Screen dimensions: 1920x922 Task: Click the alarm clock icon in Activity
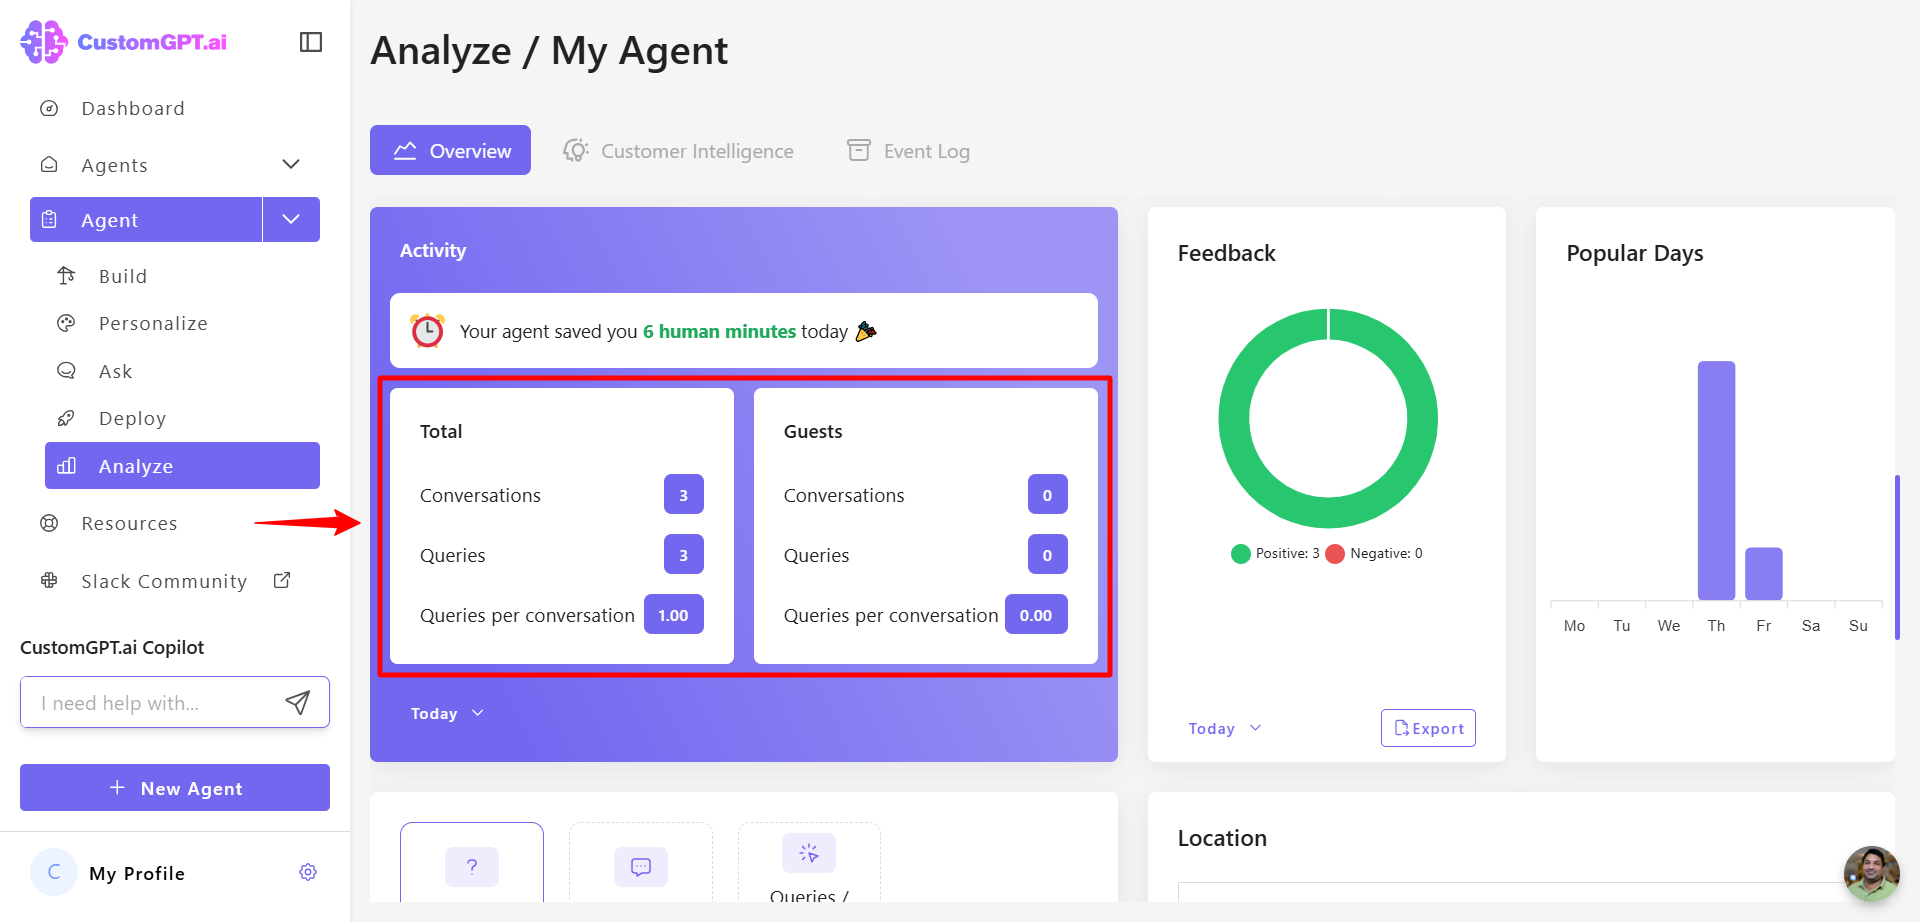[x=428, y=330]
